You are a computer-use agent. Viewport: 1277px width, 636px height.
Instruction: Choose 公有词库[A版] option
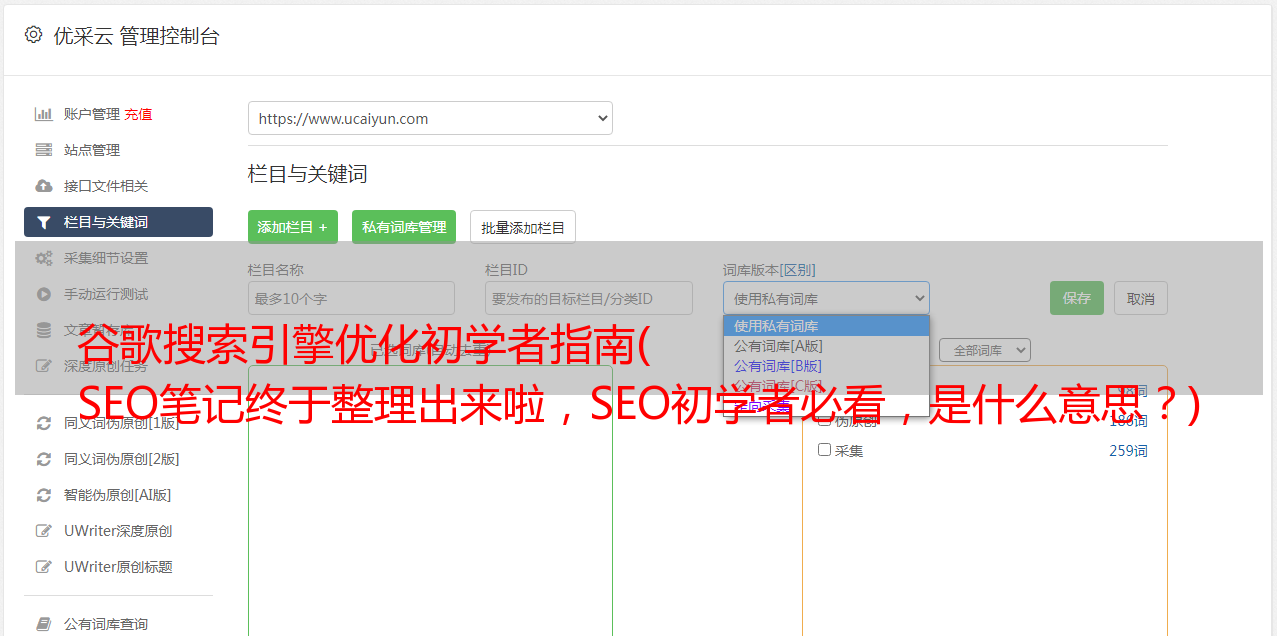pos(826,346)
